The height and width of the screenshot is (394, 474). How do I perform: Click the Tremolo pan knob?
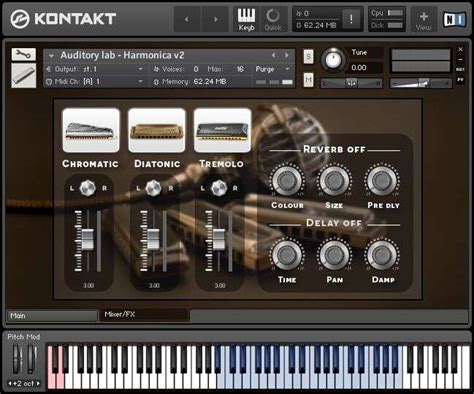click(x=219, y=188)
